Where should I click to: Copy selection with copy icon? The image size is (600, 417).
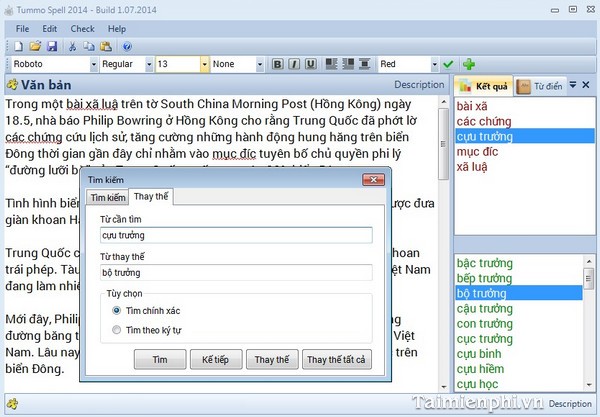(89, 46)
